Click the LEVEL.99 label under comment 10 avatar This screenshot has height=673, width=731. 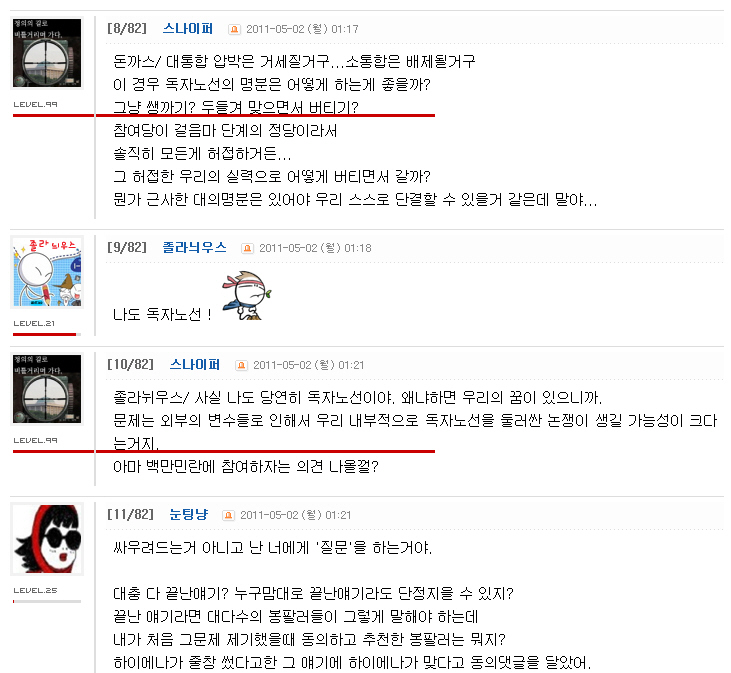(x=35, y=440)
